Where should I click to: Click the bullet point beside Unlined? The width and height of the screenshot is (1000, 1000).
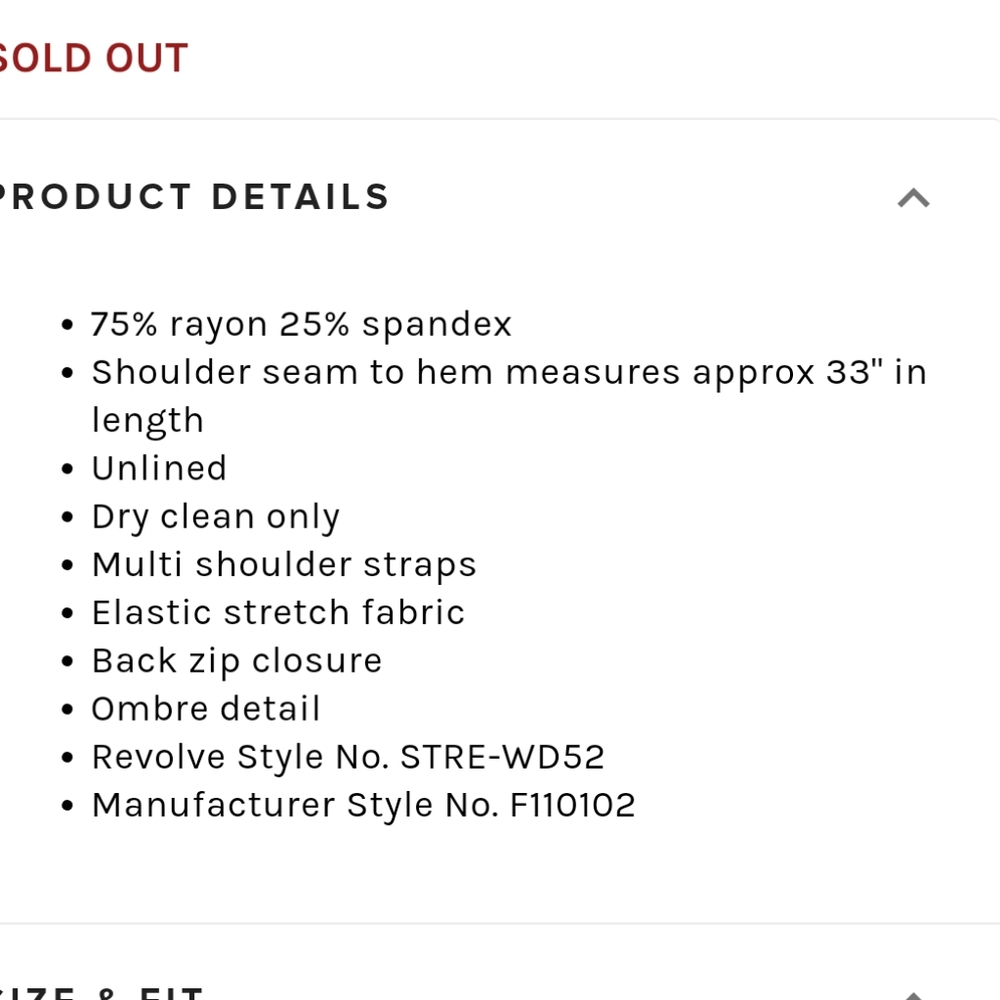(68, 469)
